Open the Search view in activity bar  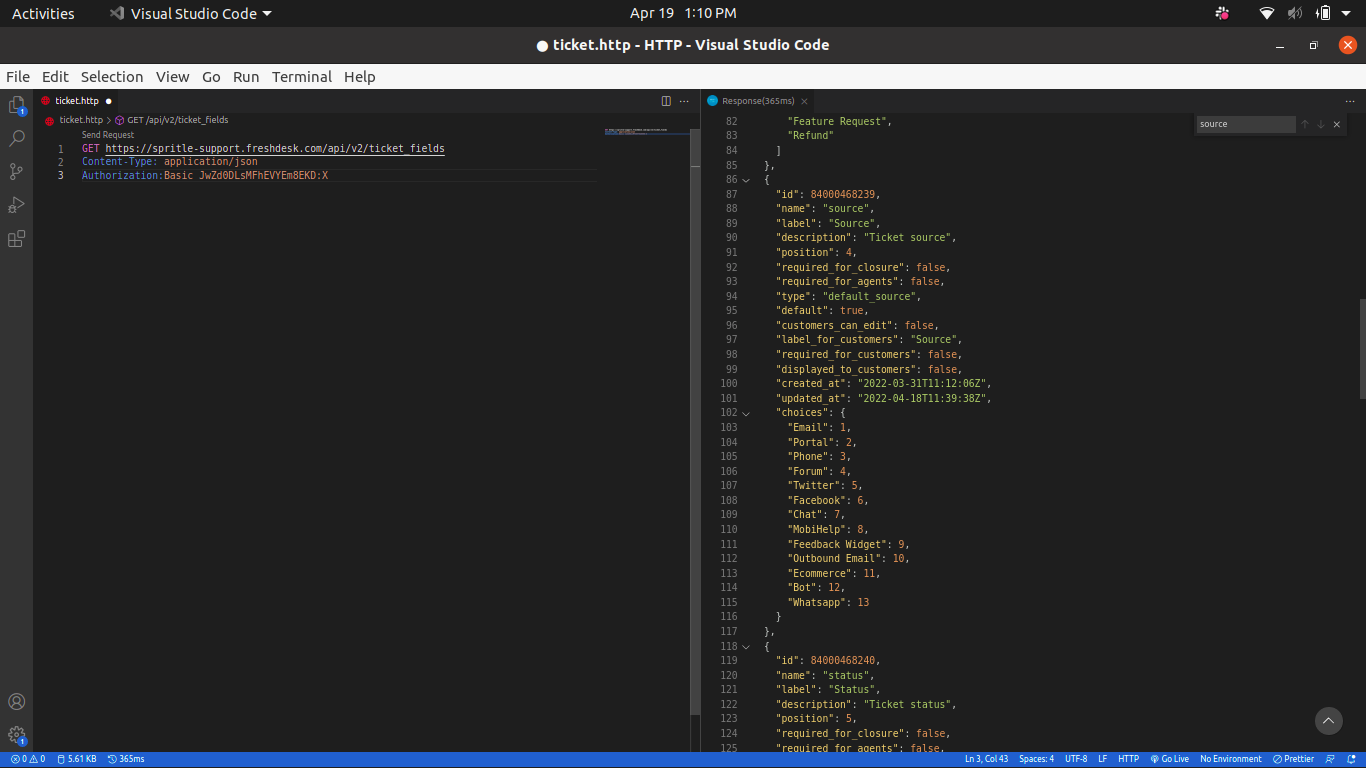(16, 138)
